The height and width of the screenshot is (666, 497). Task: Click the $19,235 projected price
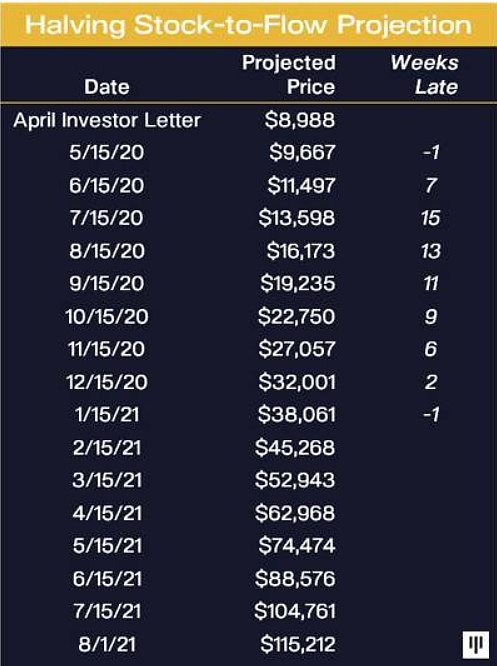(x=297, y=283)
